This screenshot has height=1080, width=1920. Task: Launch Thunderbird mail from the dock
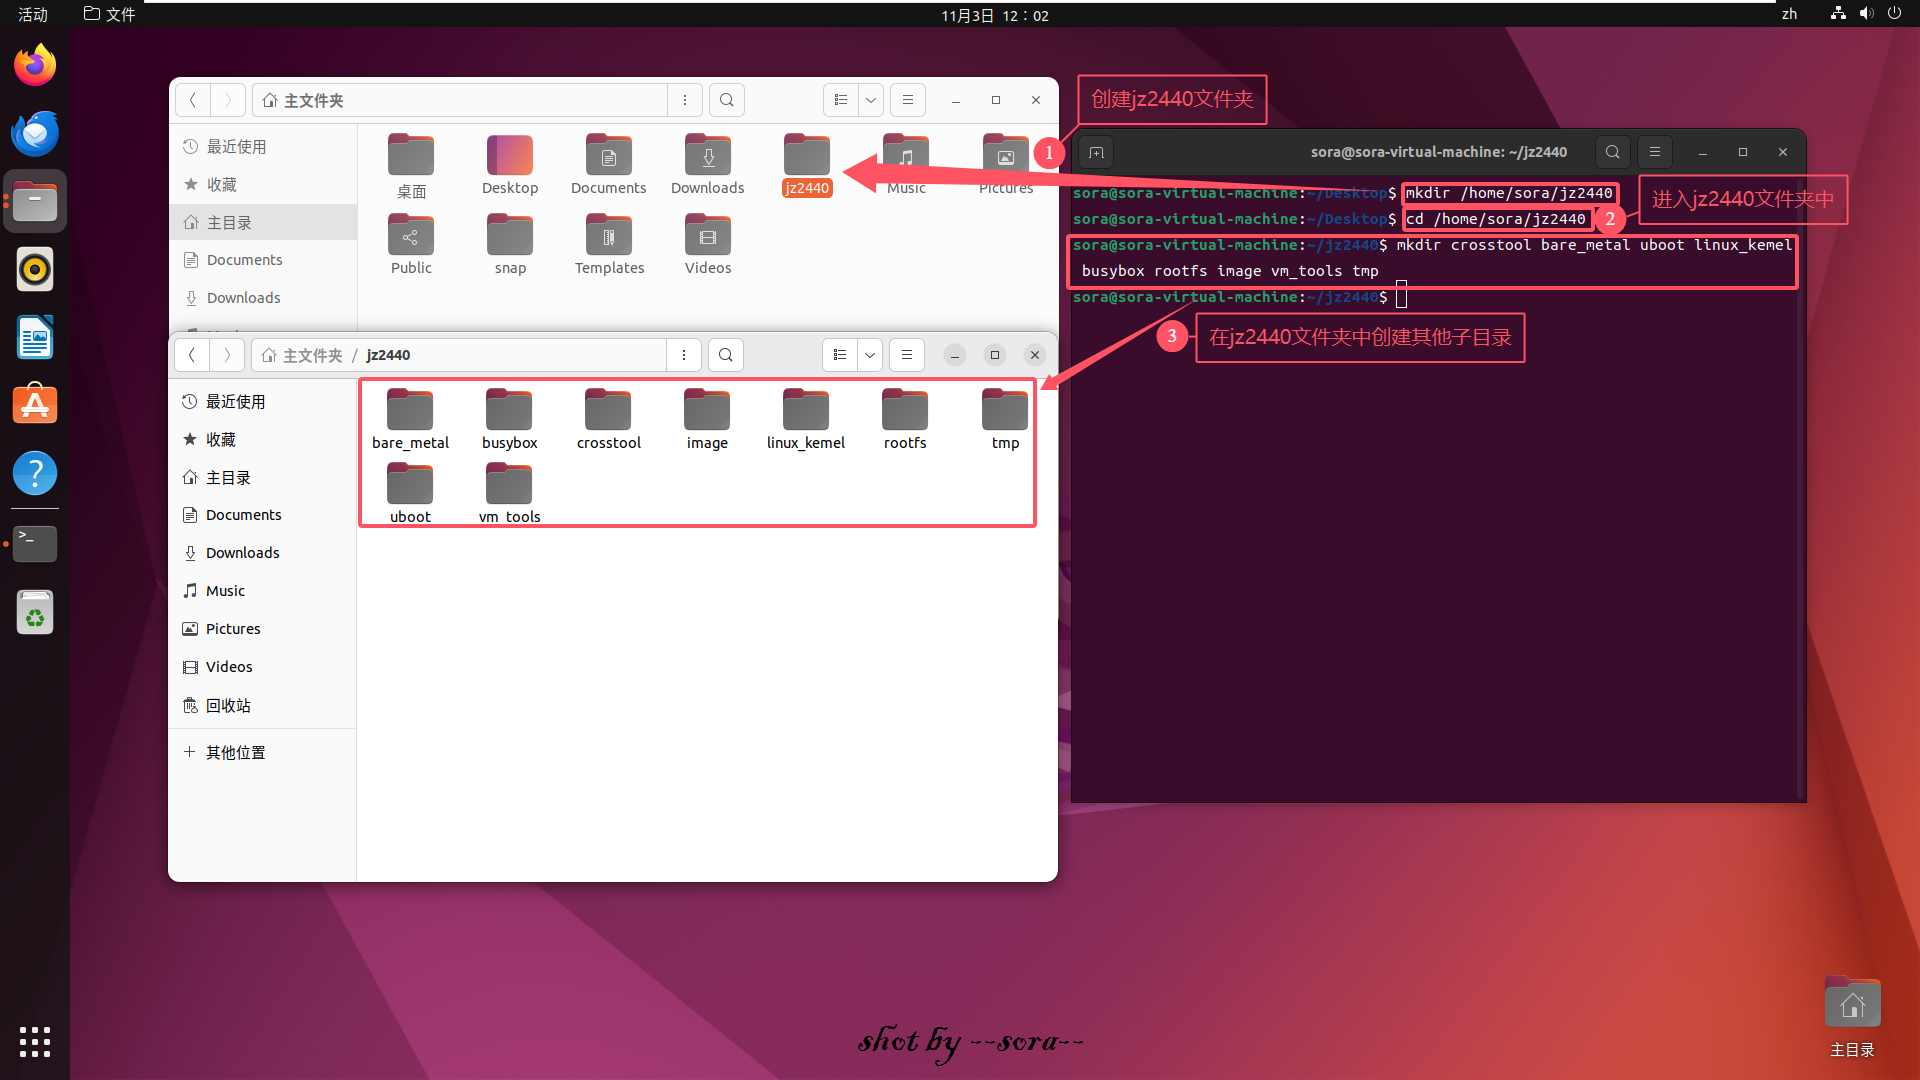click(35, 134)
